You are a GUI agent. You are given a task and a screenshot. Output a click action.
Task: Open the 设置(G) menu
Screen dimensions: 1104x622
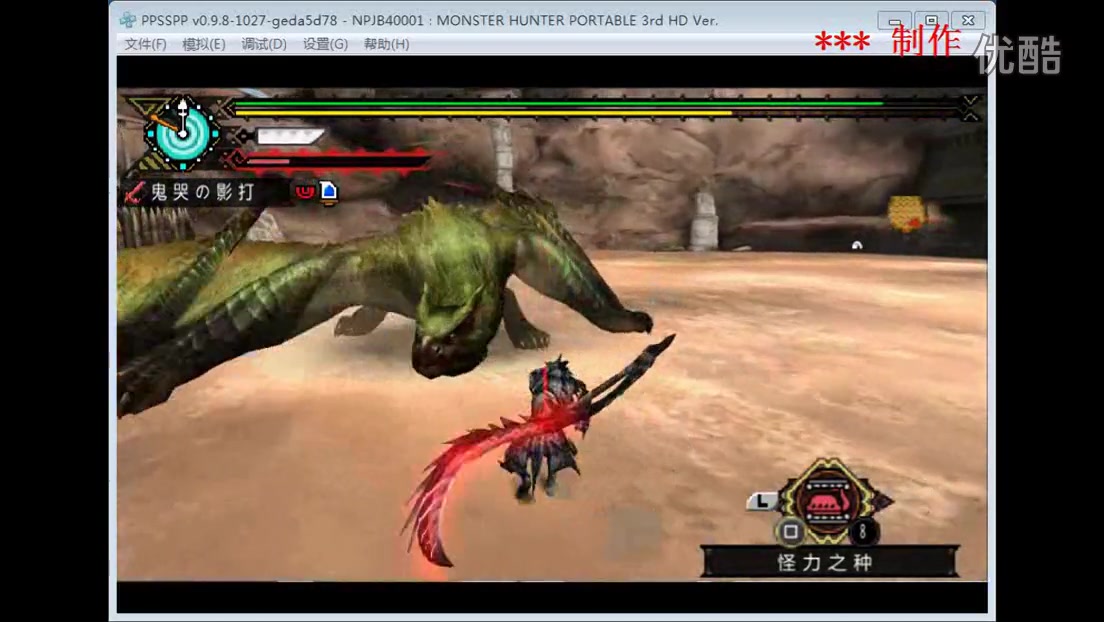point(325,44)
